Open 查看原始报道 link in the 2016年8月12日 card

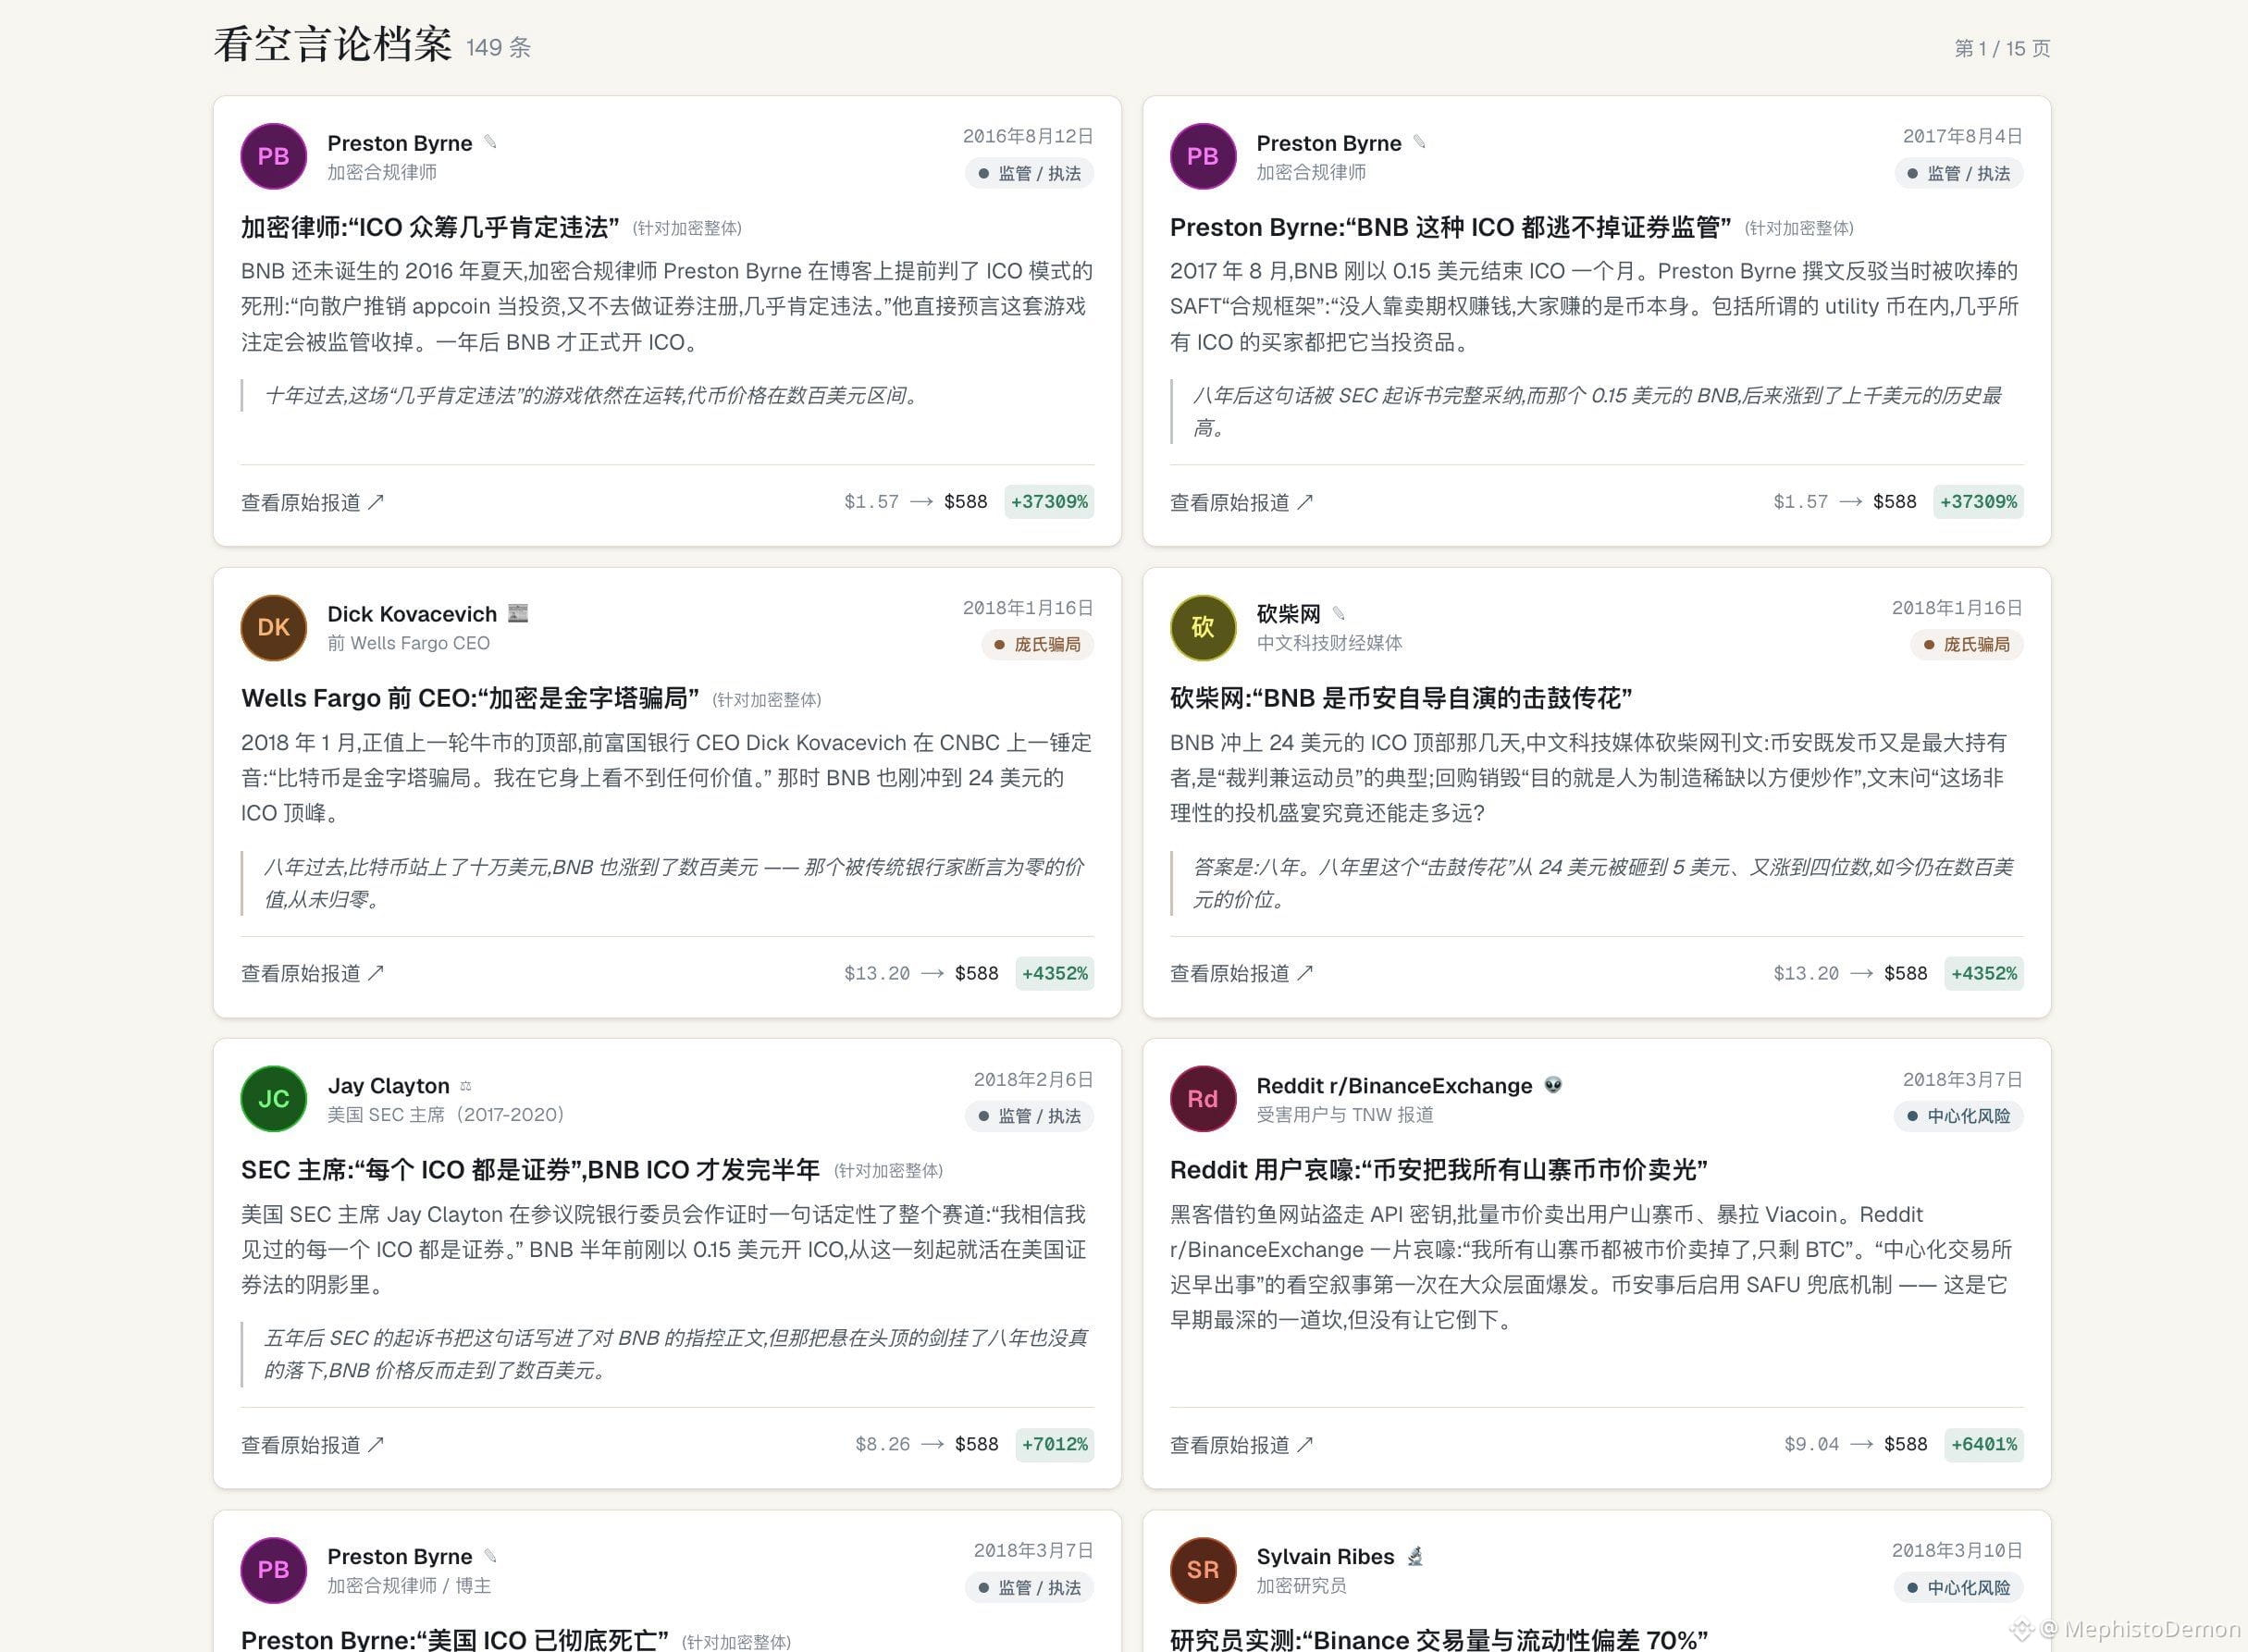click(x=312, y=502)
